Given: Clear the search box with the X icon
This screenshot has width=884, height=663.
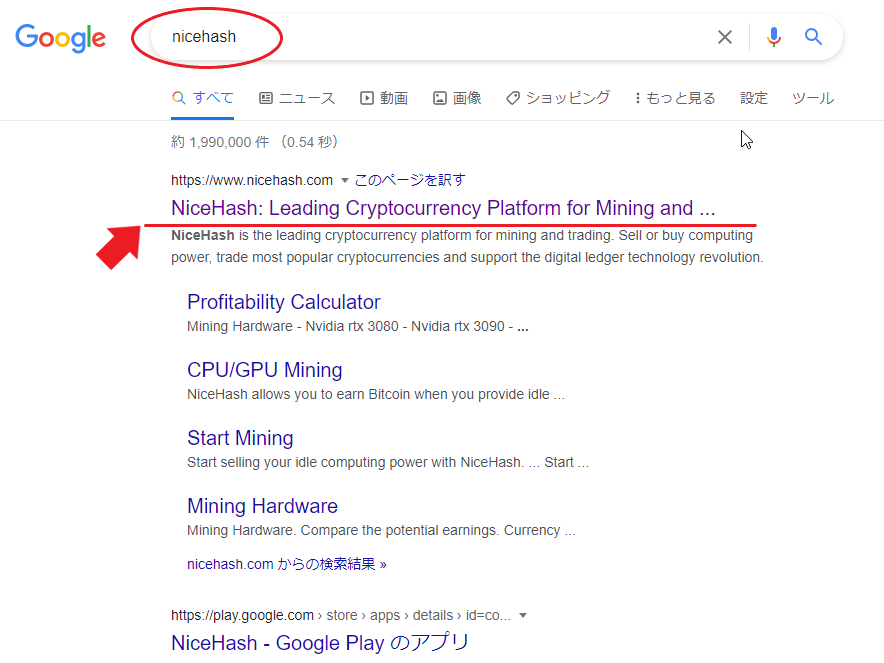Looking at the screenshot, I should (x=725, y=36).
